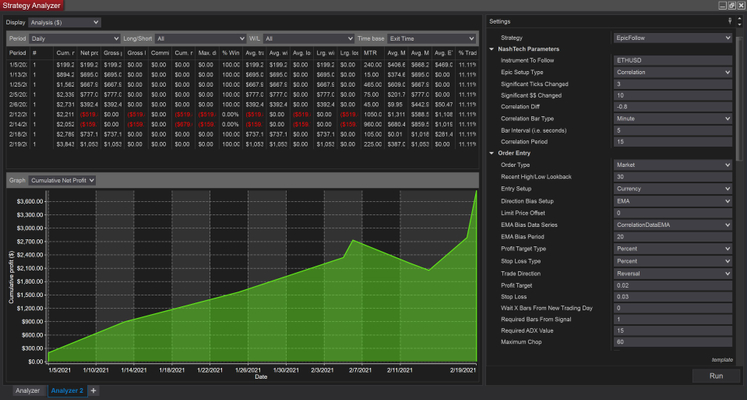Add a new analyzer tab with plus icon
747x400 pixels.
pyautogui.click(x=93, y=391)
